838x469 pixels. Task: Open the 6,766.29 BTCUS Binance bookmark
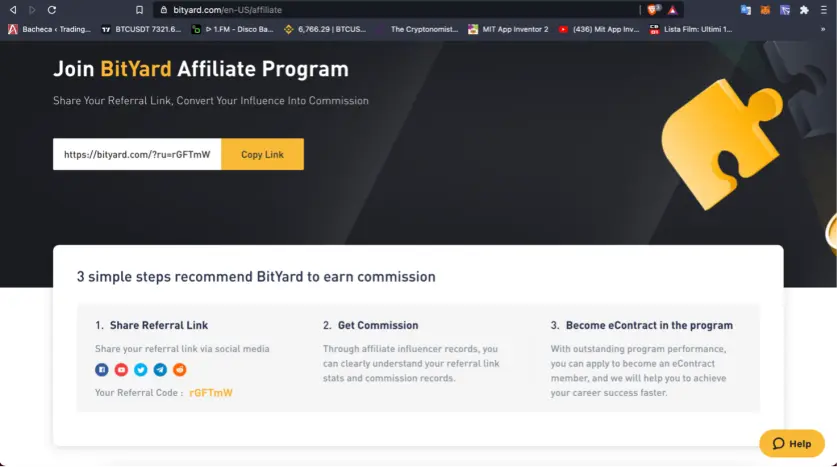point(325,29)
